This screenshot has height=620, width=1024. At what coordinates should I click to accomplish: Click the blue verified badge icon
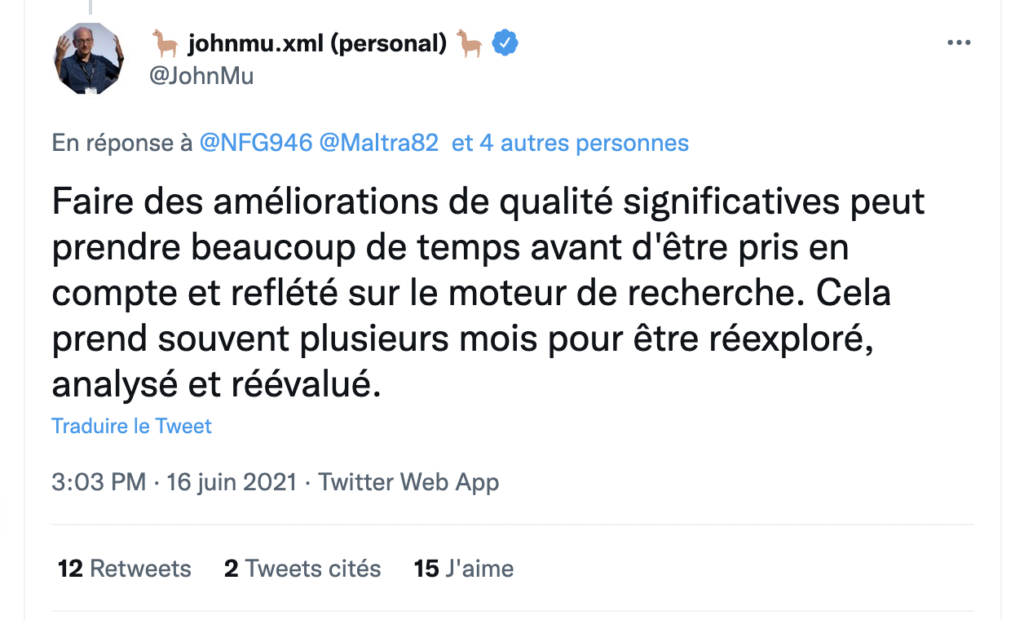click(505, 42)
